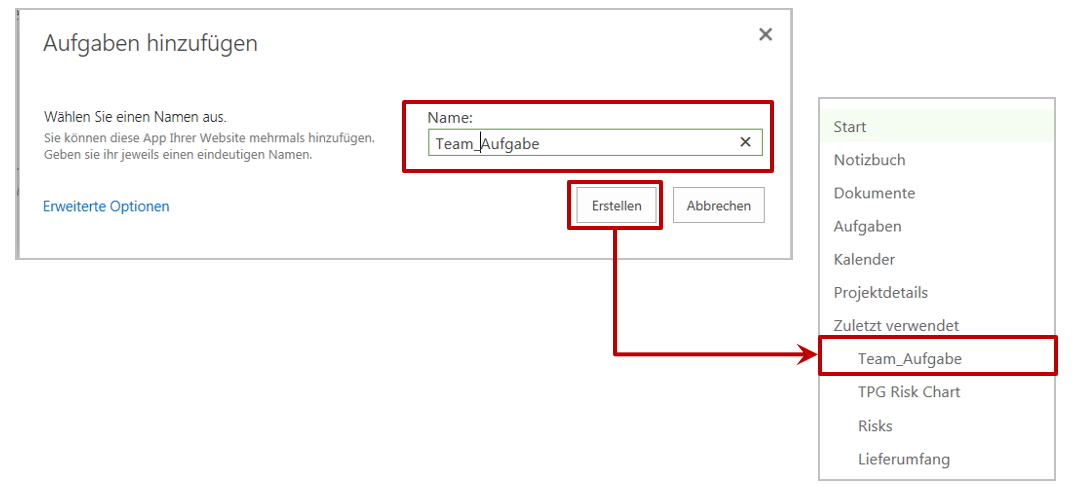Screen dimensions: 1083x501
Task: Open the Erweiterte Optionen link
Action: (x=106, y=206)
